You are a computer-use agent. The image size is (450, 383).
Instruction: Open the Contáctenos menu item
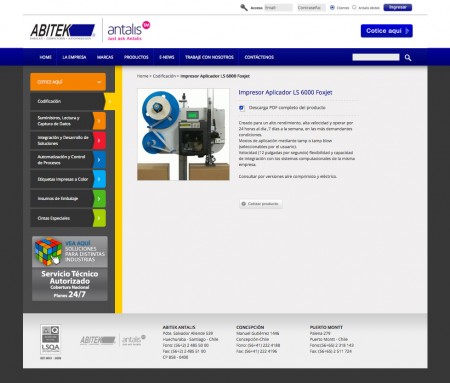click(x=259, y=57)
